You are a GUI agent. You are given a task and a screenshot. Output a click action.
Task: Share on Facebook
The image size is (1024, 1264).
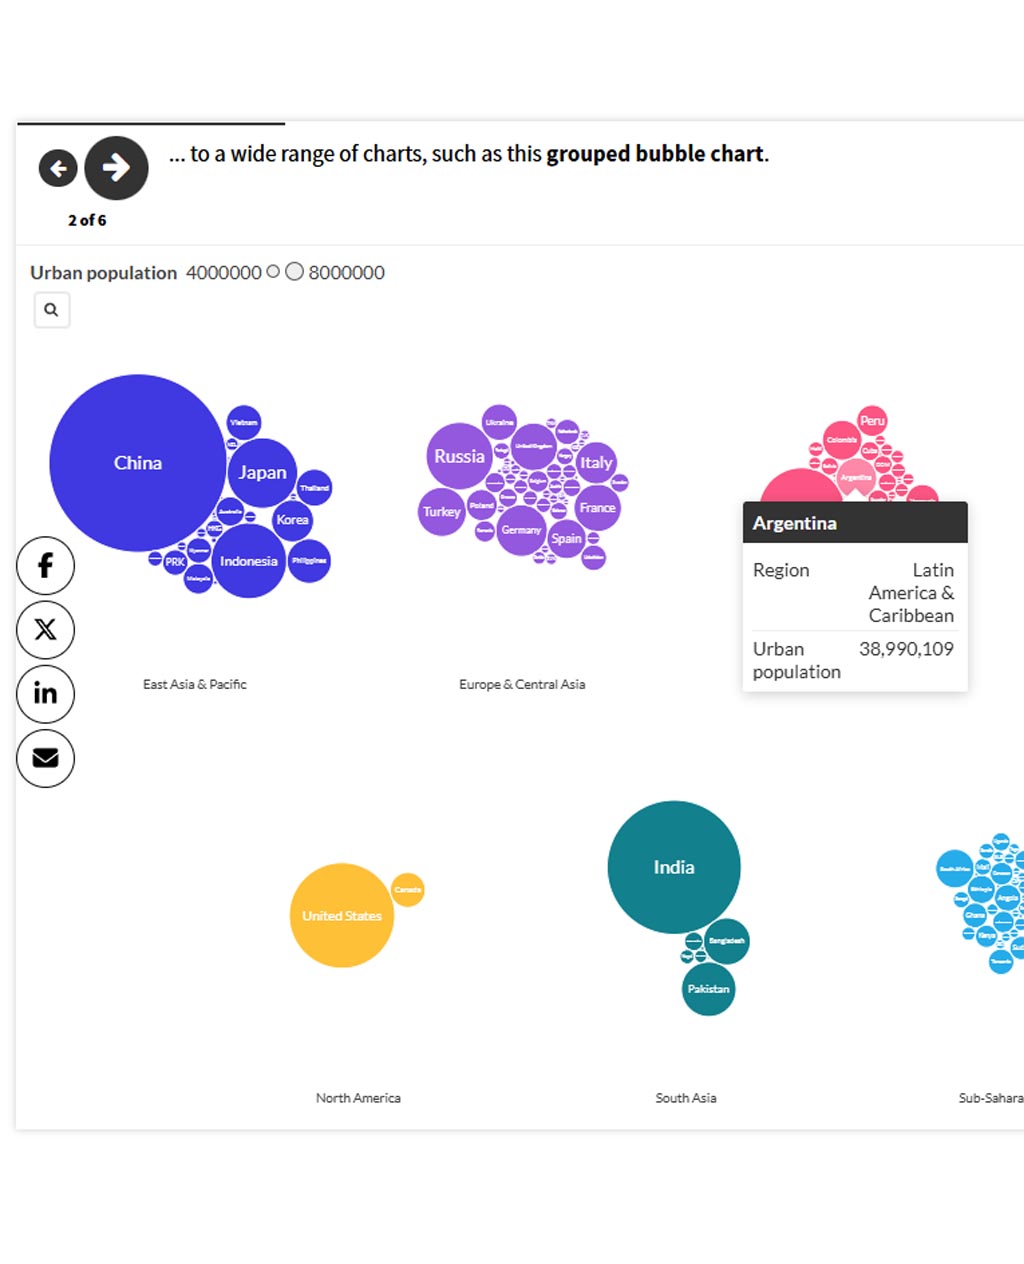coord(45,566)
